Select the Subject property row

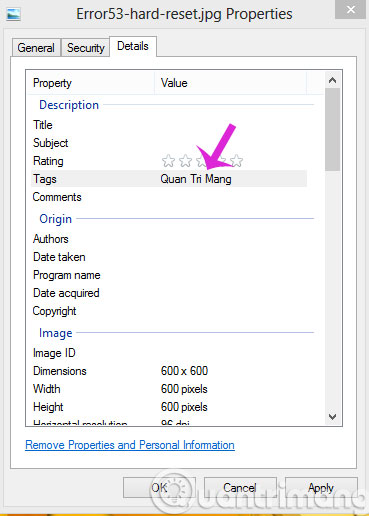click(x=170, y=143)
